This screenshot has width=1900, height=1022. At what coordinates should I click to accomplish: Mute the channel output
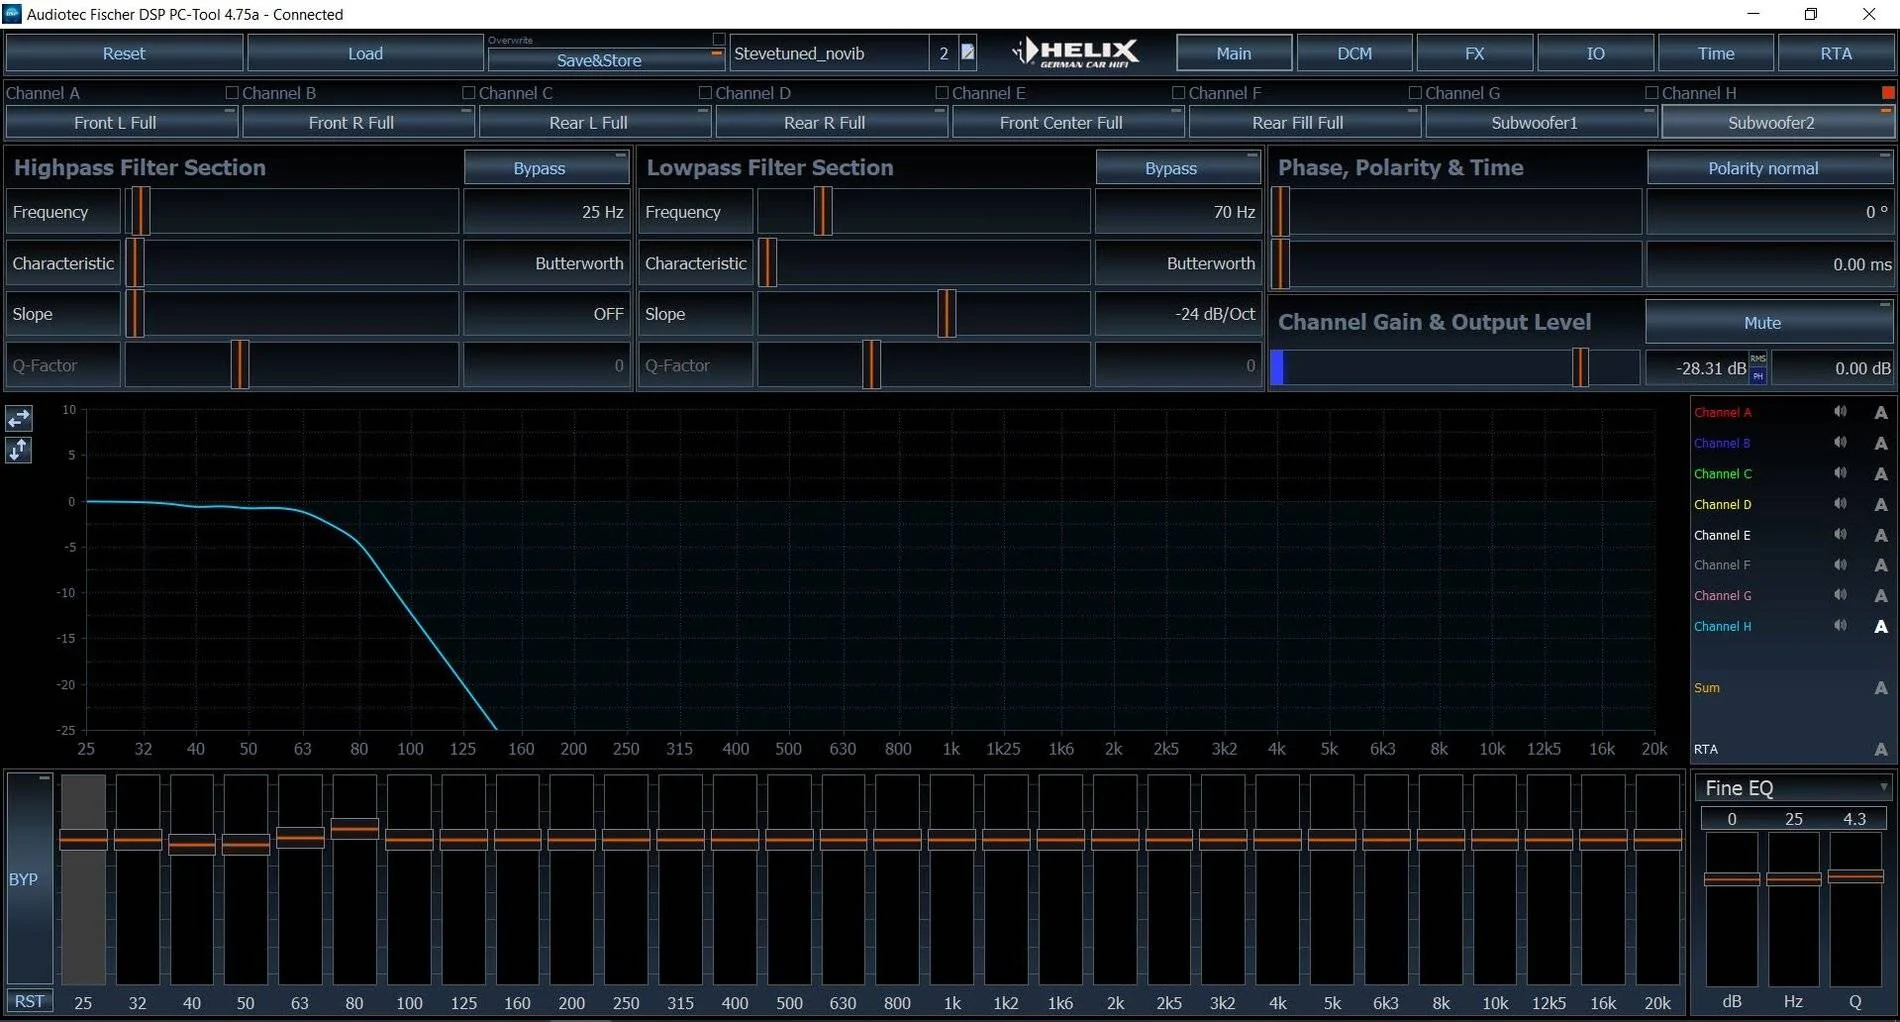pos(1769,322)
